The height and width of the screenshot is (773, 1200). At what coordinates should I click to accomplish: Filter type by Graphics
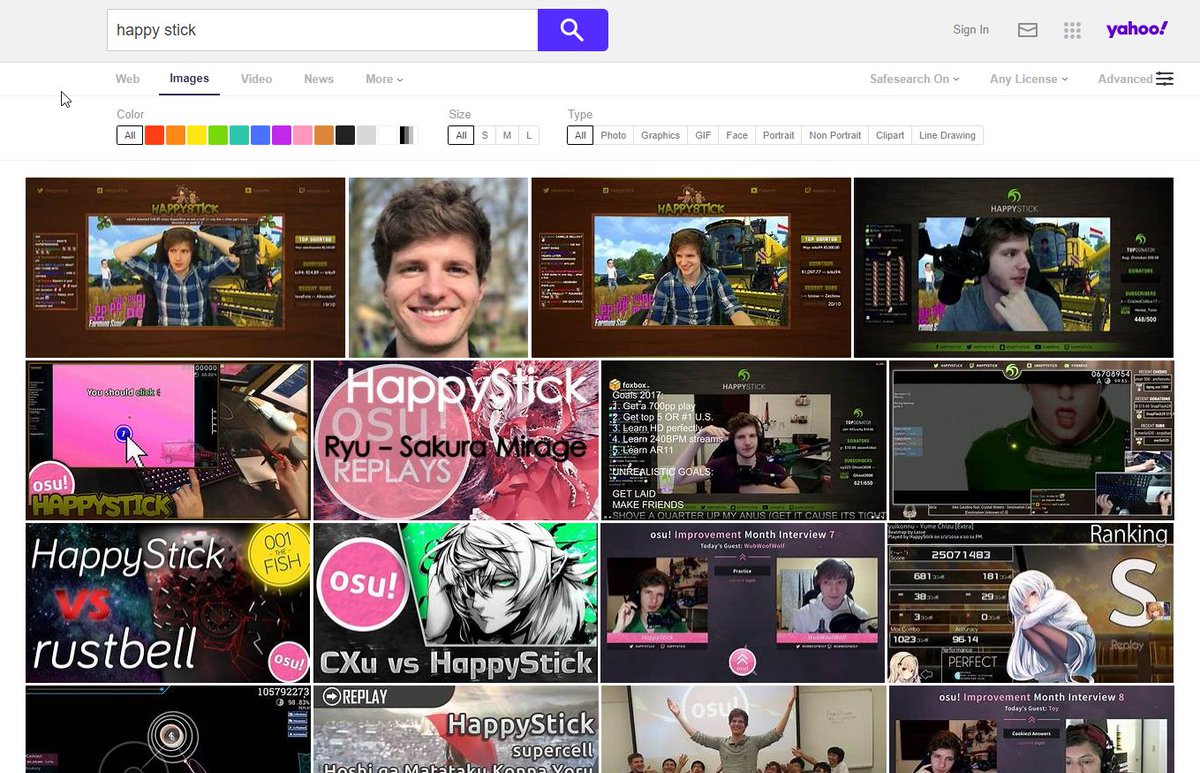tap(660, 135)
